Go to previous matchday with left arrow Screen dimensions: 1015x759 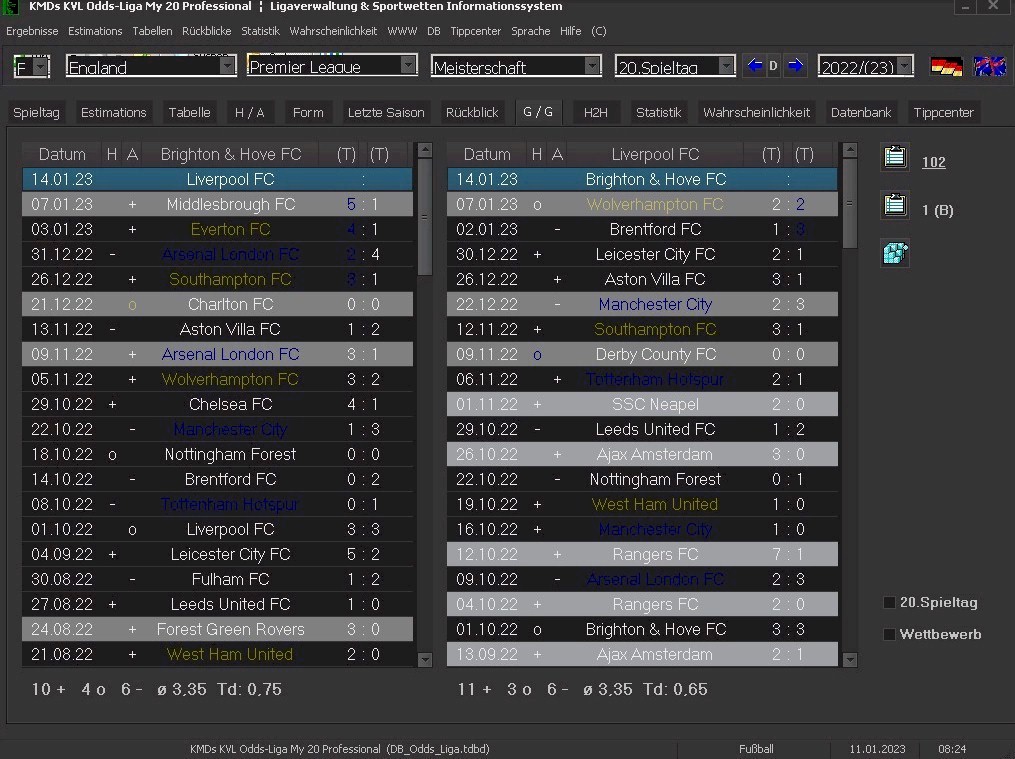point(754,66)
